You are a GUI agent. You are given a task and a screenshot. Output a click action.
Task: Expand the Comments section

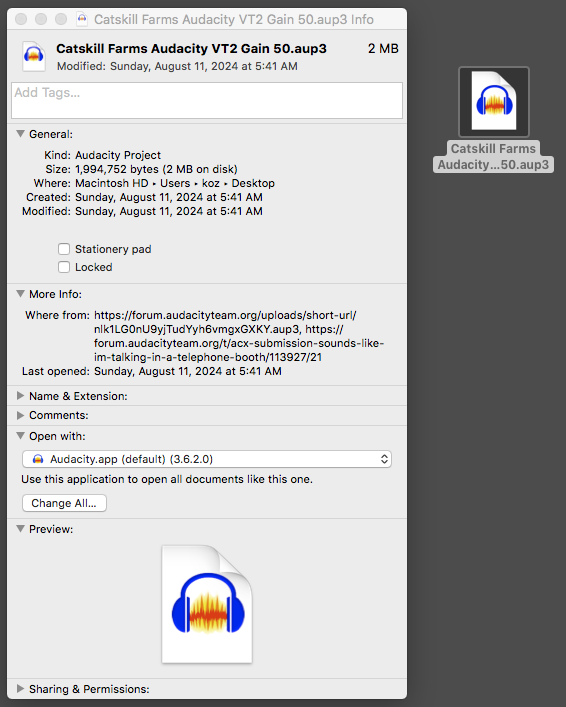(20, 415)
